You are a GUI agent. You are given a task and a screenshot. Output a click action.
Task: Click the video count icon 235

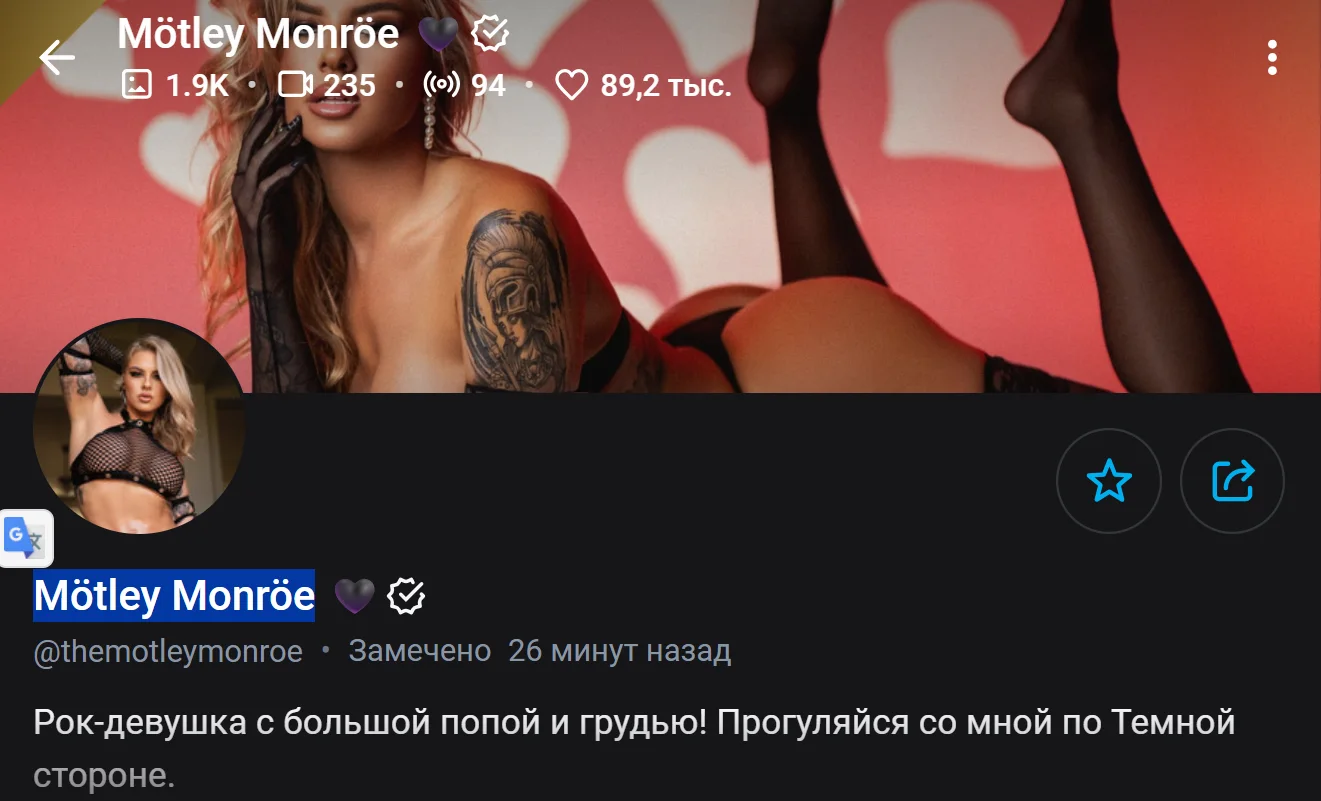(295, 85)
